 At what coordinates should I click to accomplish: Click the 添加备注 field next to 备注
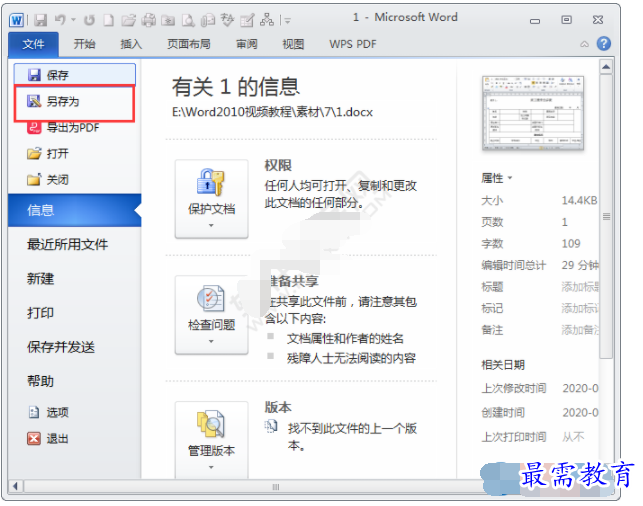pyautogui.click(x=580, y=330)
